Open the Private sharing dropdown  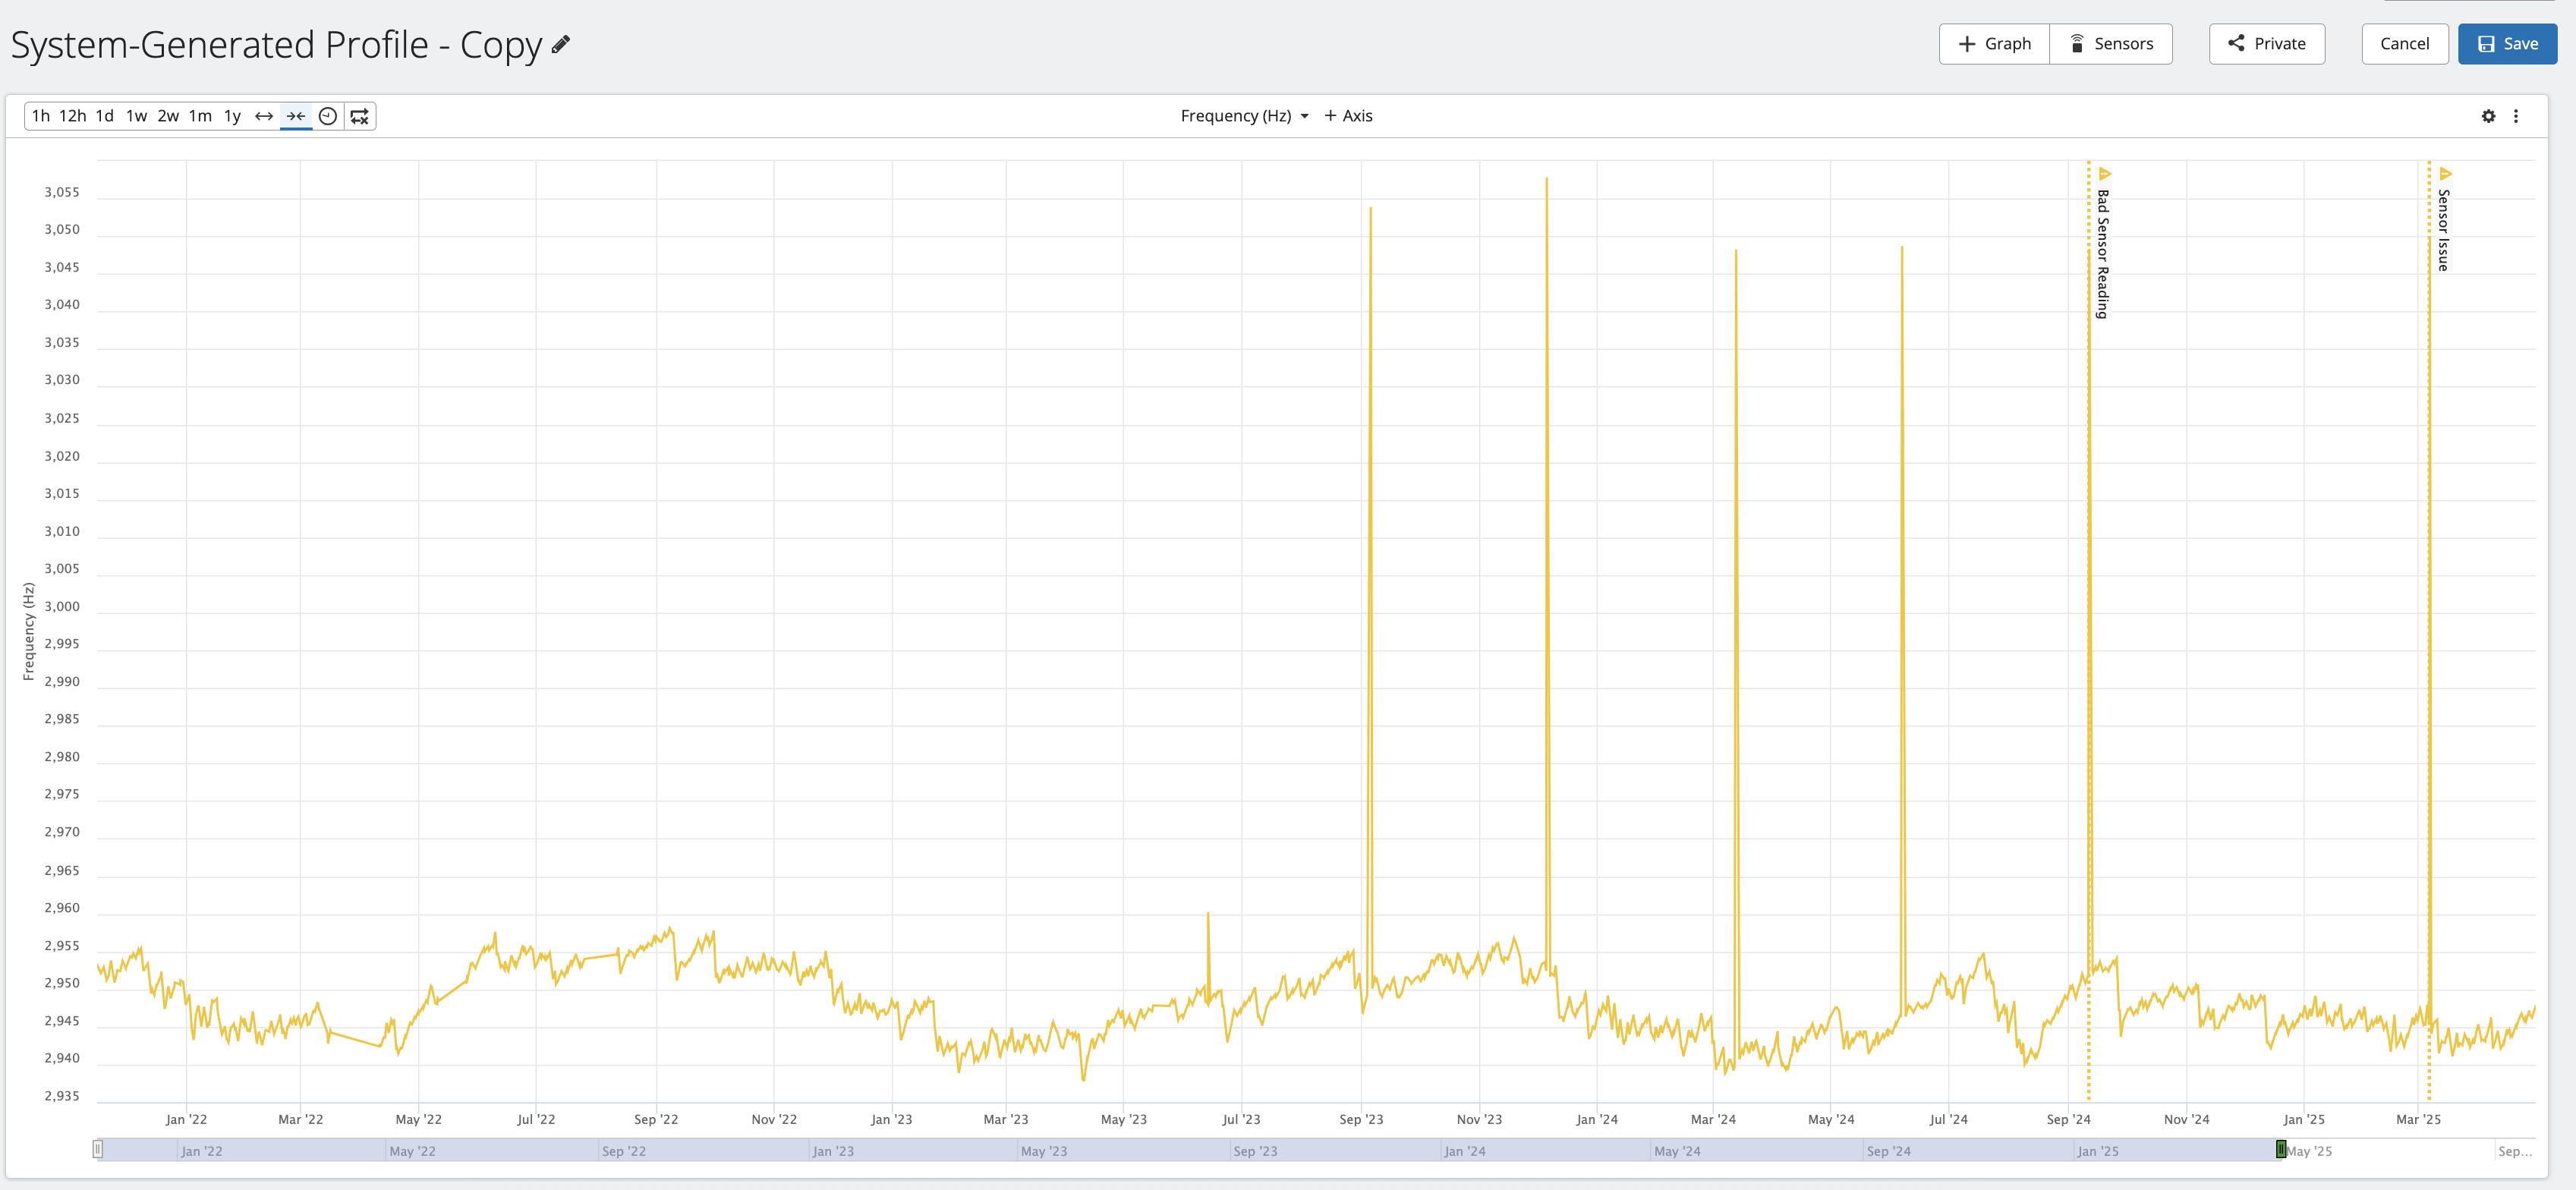coord(2266,44)
